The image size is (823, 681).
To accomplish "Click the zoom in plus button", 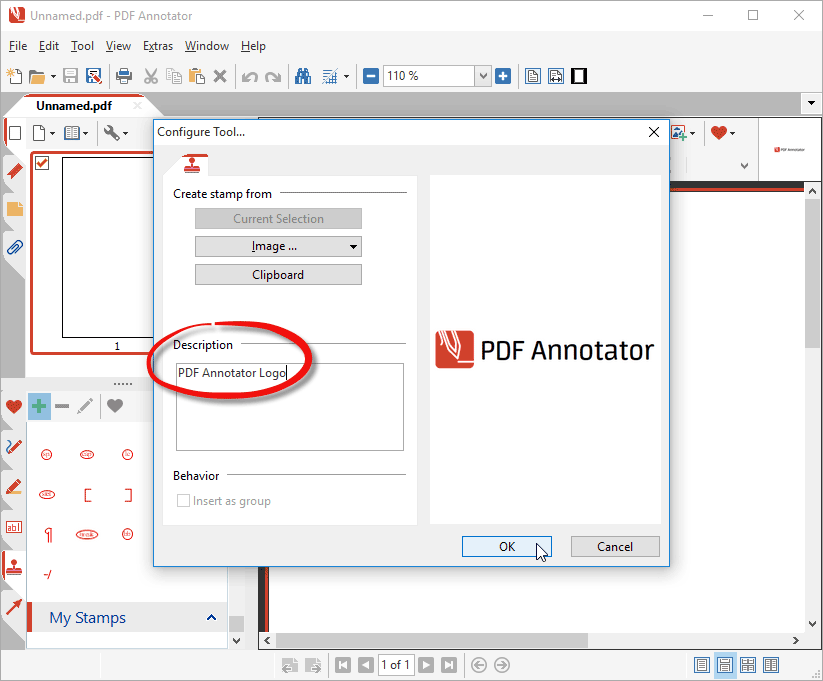I will click(503, 77).
